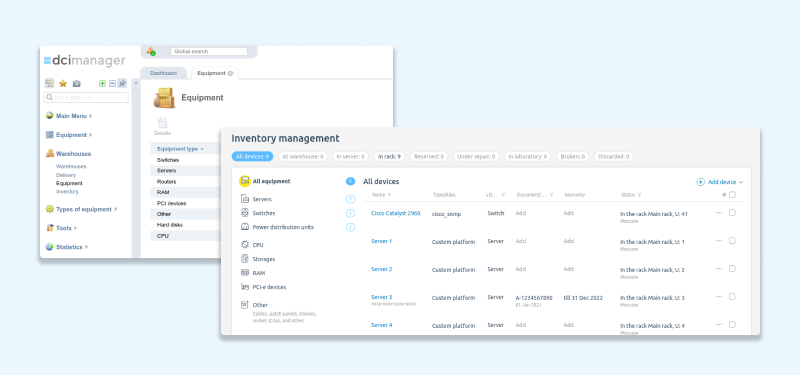
Task: Check the Cisco Catalyst 2960 row checkbox
Action: pos(732,213)
